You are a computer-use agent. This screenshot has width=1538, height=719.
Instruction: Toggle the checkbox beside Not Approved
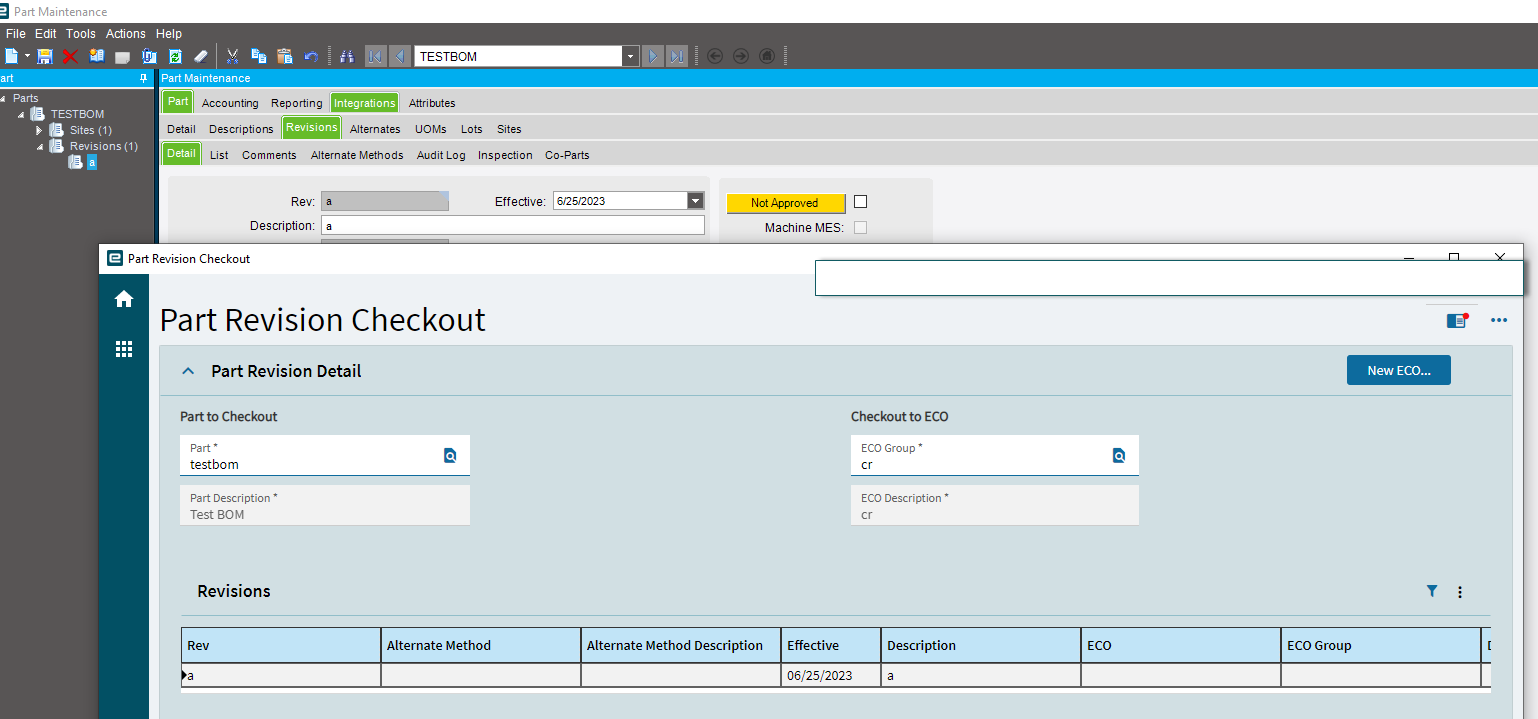860,201
